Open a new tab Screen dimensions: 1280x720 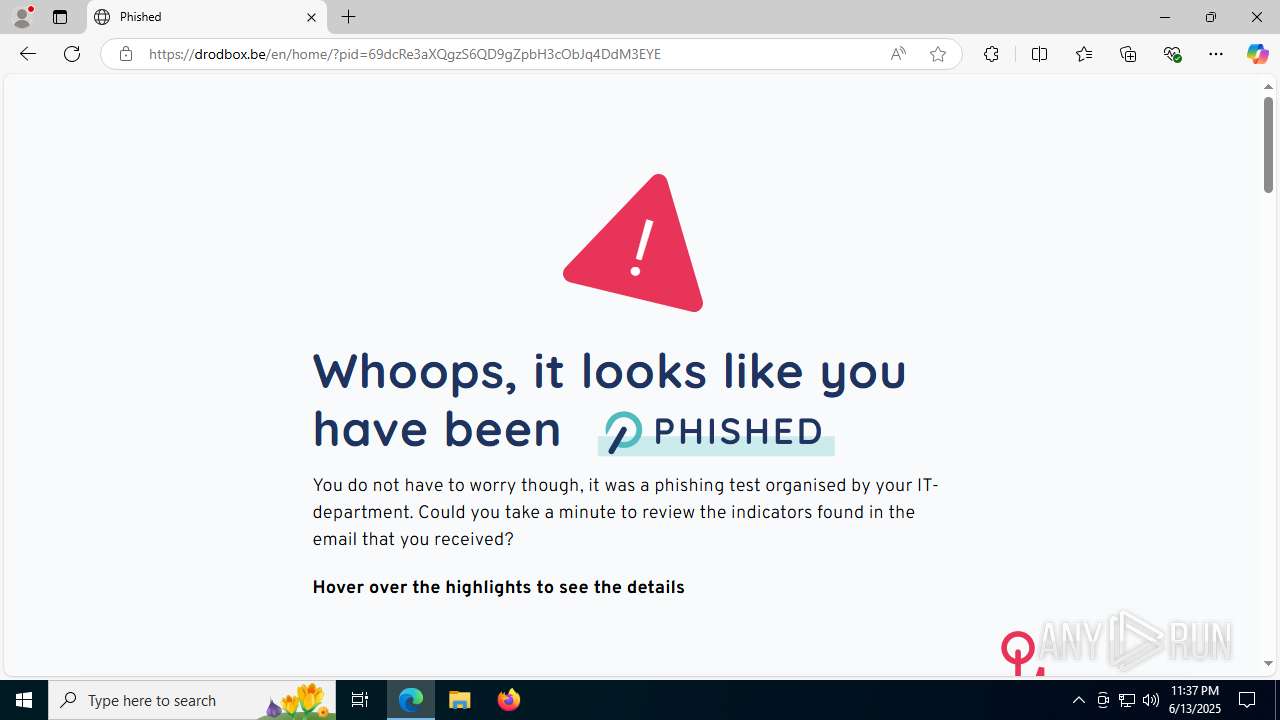[349, 17]
